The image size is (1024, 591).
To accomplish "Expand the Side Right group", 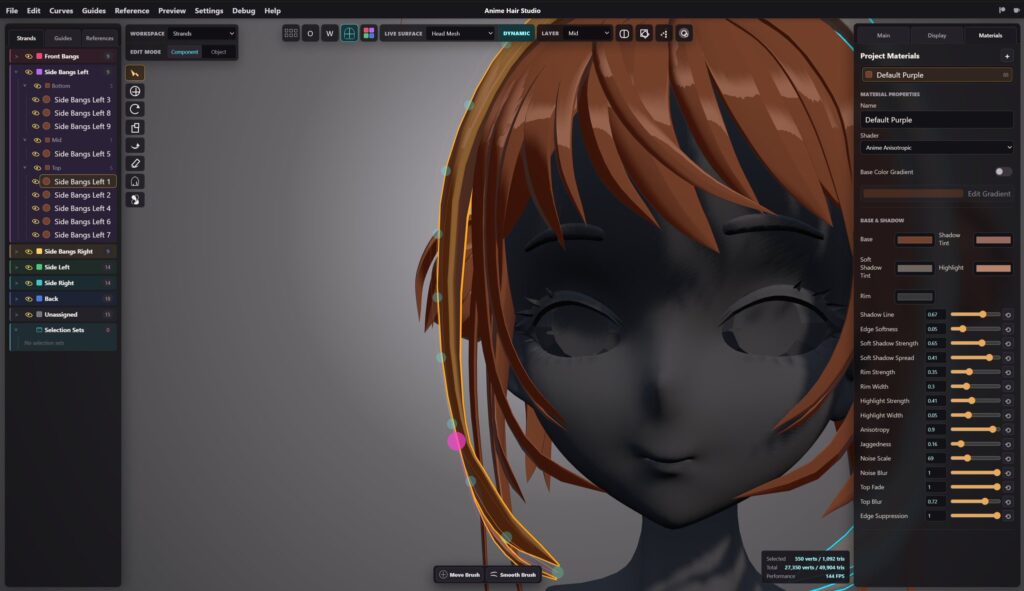I will [16, 283].
